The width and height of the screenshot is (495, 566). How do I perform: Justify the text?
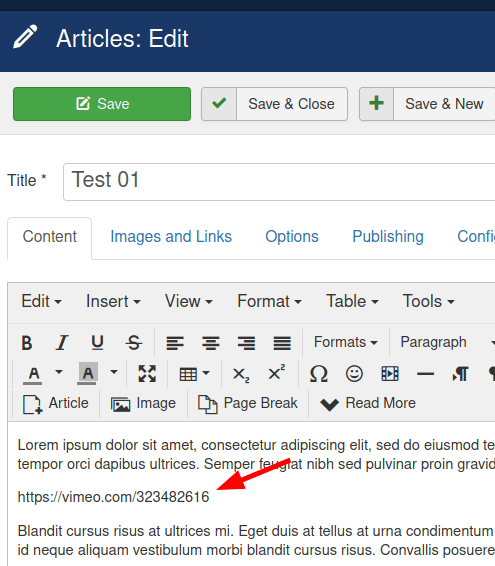click(x=282, y=343)
